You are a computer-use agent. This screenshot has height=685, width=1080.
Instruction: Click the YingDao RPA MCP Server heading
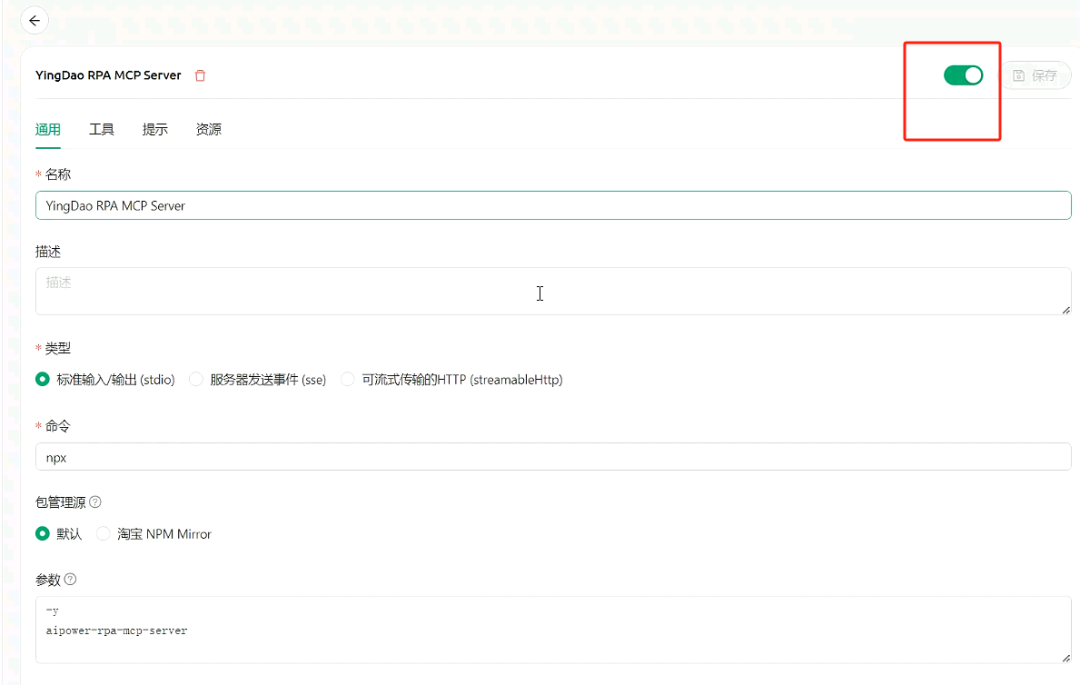[x=108, y=75]
